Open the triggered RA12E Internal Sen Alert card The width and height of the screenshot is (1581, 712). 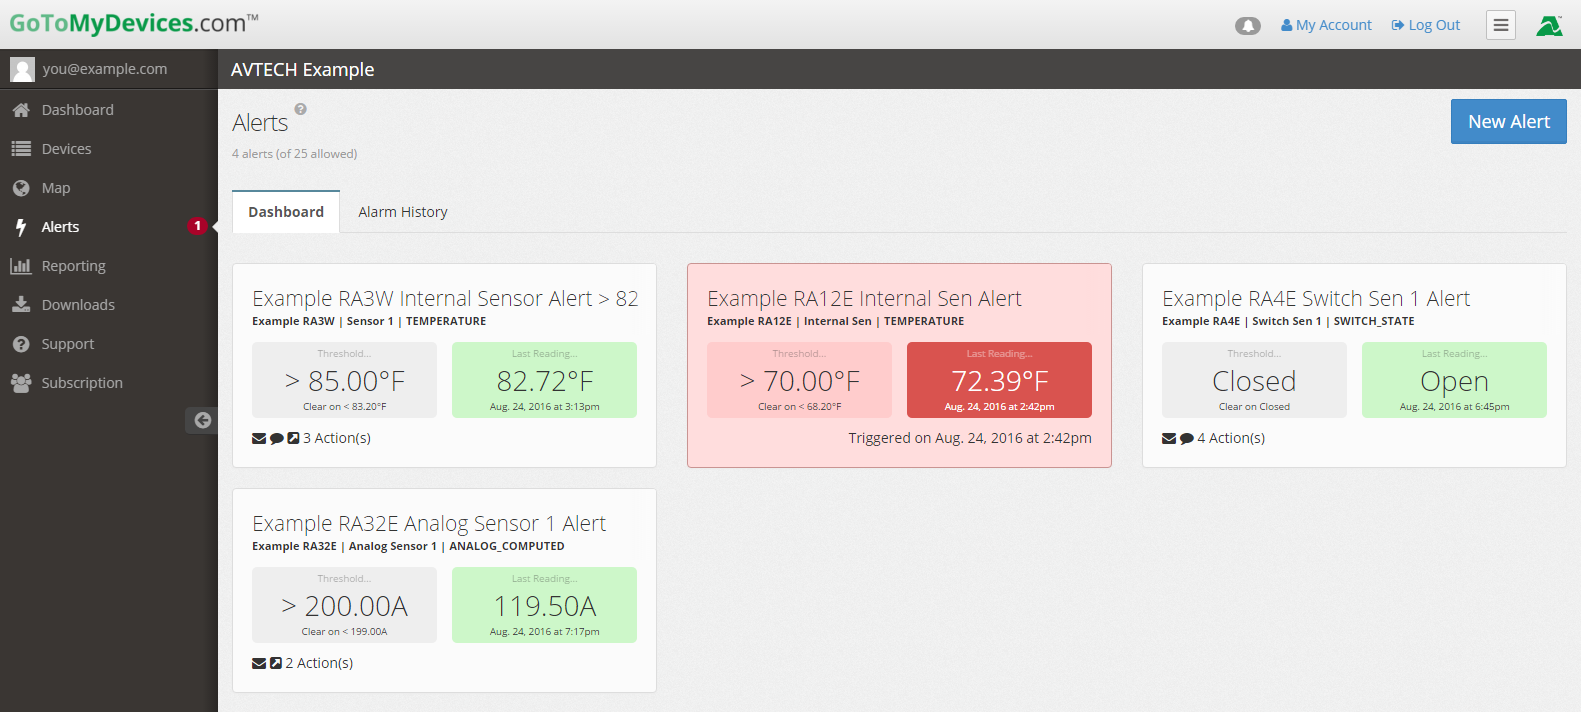(x=864, y=299)
